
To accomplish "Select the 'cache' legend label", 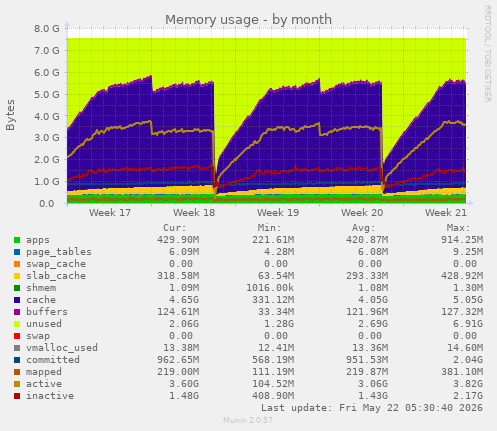I will pyautogui.click(x=41, y=300).
